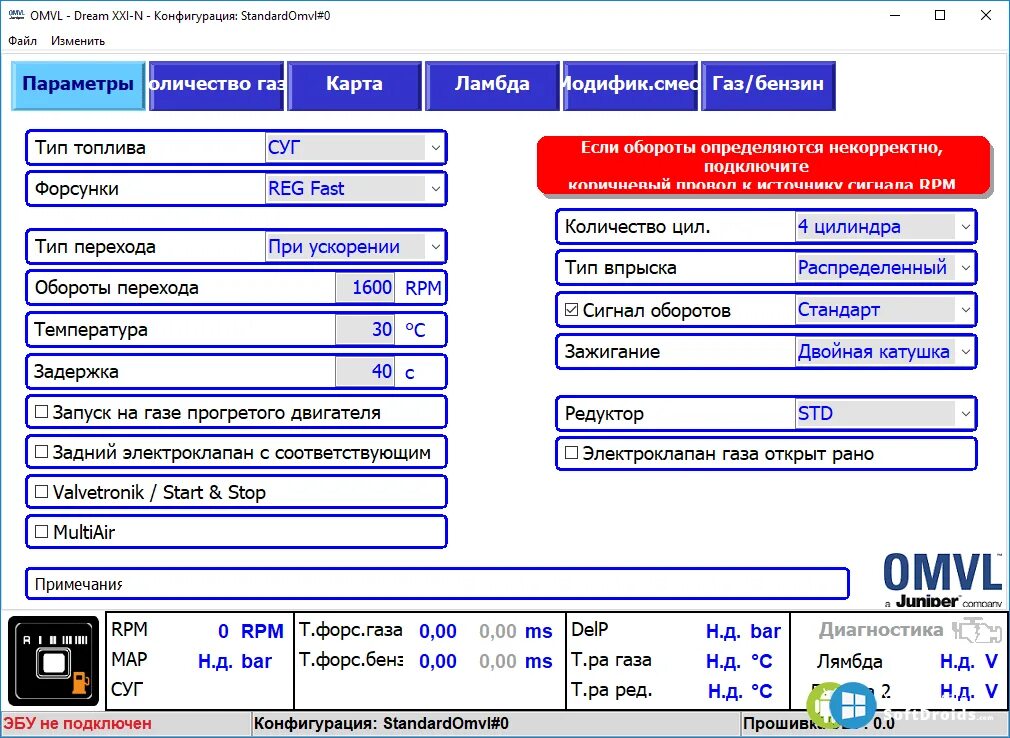Click the OMVL app icon in title bar
Image resolution: width=1010 pixels, height=738 pixels.
click(x=16, y=15)
